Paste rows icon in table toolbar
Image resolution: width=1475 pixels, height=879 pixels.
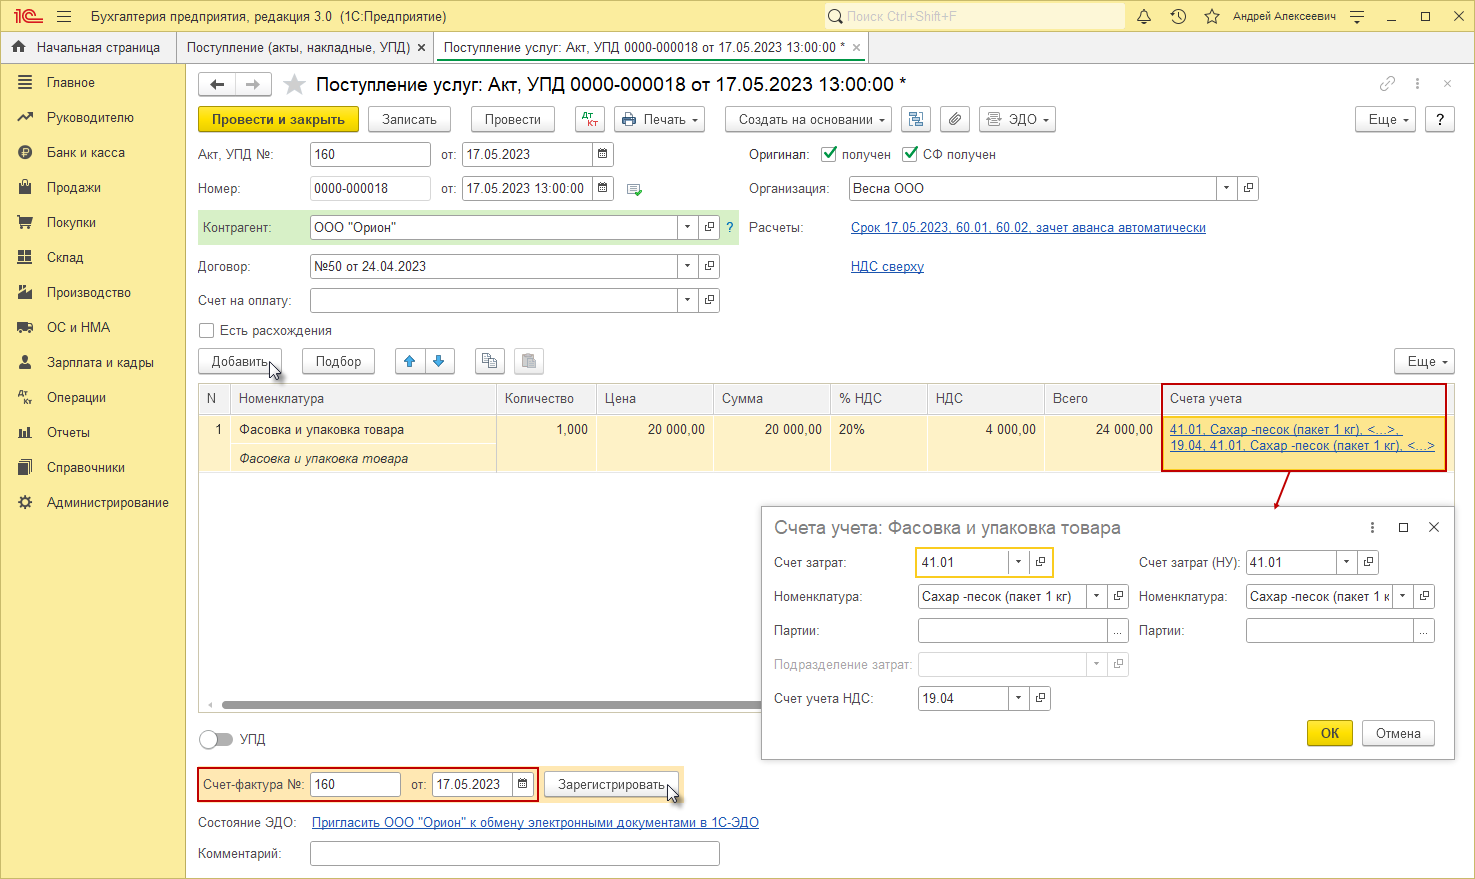529,361
